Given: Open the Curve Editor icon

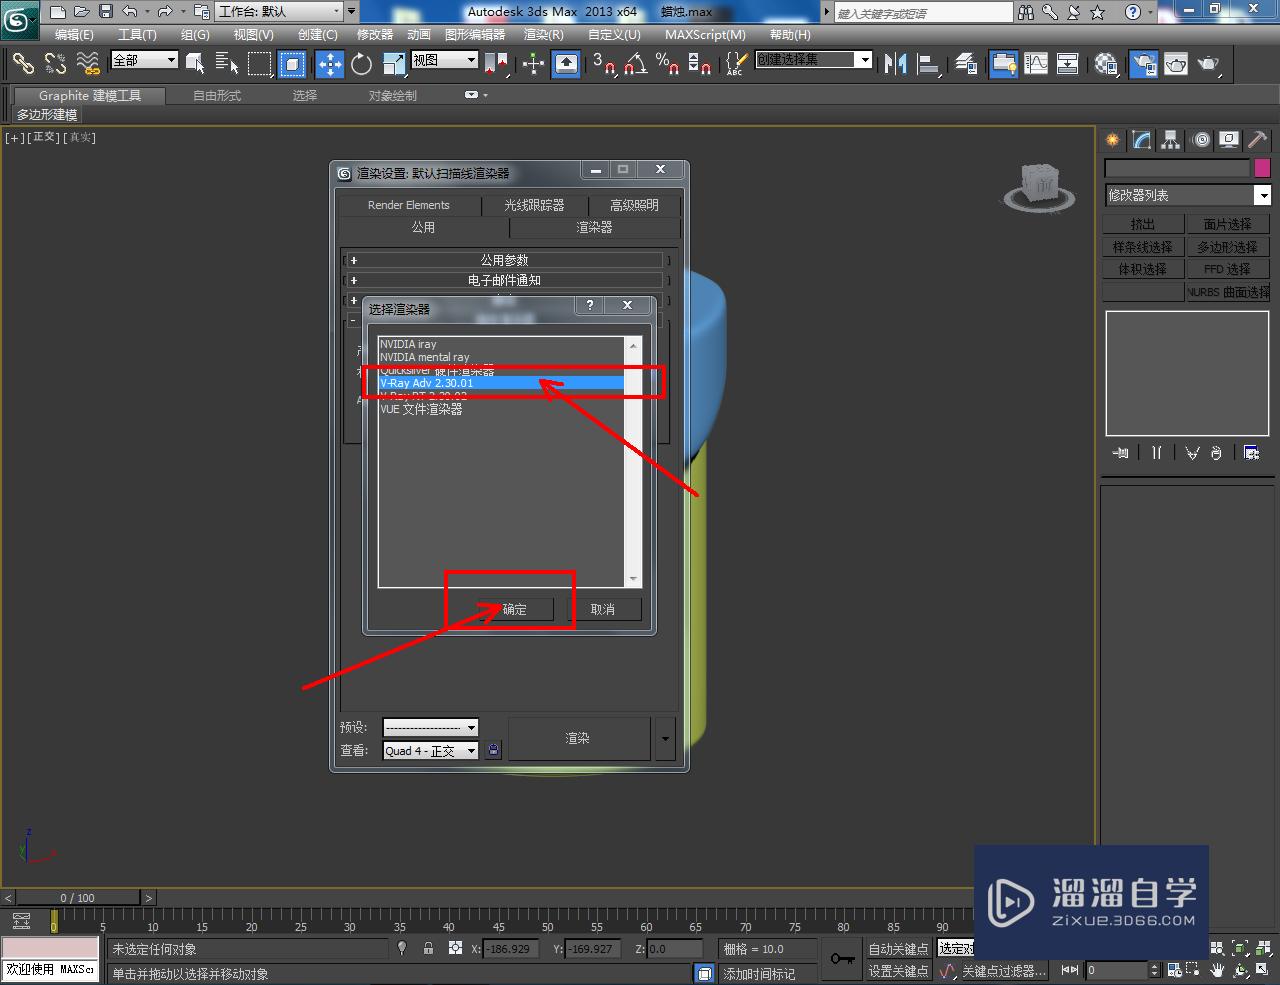Looking at the screenshot, I should [x=1036, y=64].
